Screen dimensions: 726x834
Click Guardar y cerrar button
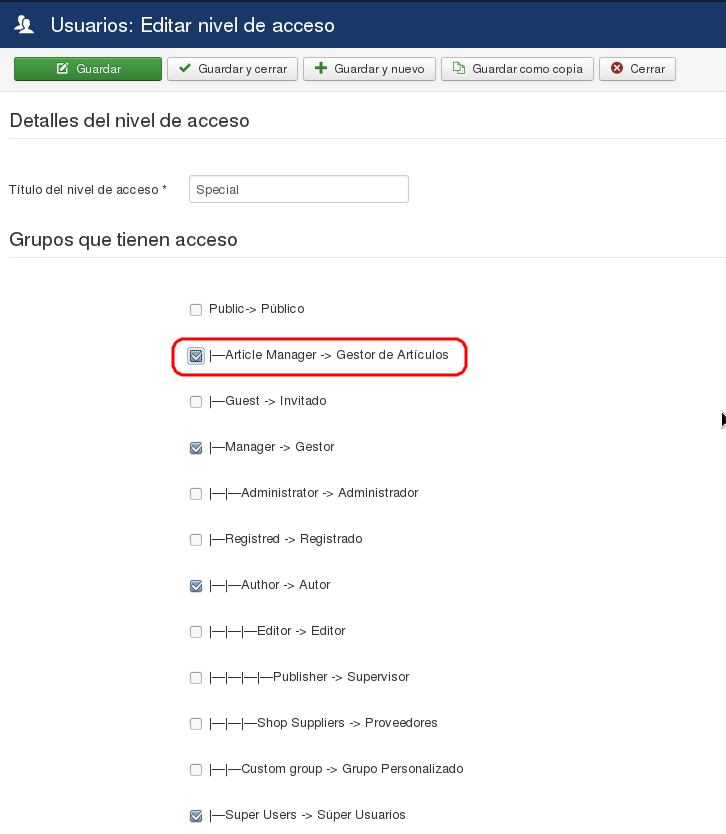click(x=232, y=69)
